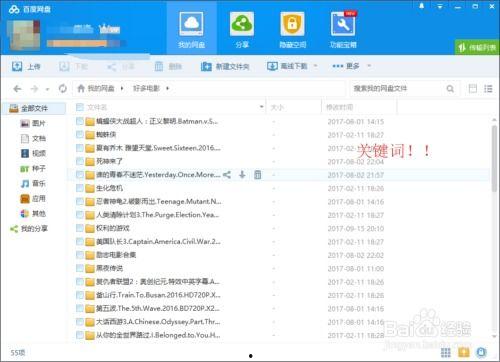Switch to thumbnail view icon
Image resolution: width=500 pixels, height=362 pixels.
click(473, 89)
